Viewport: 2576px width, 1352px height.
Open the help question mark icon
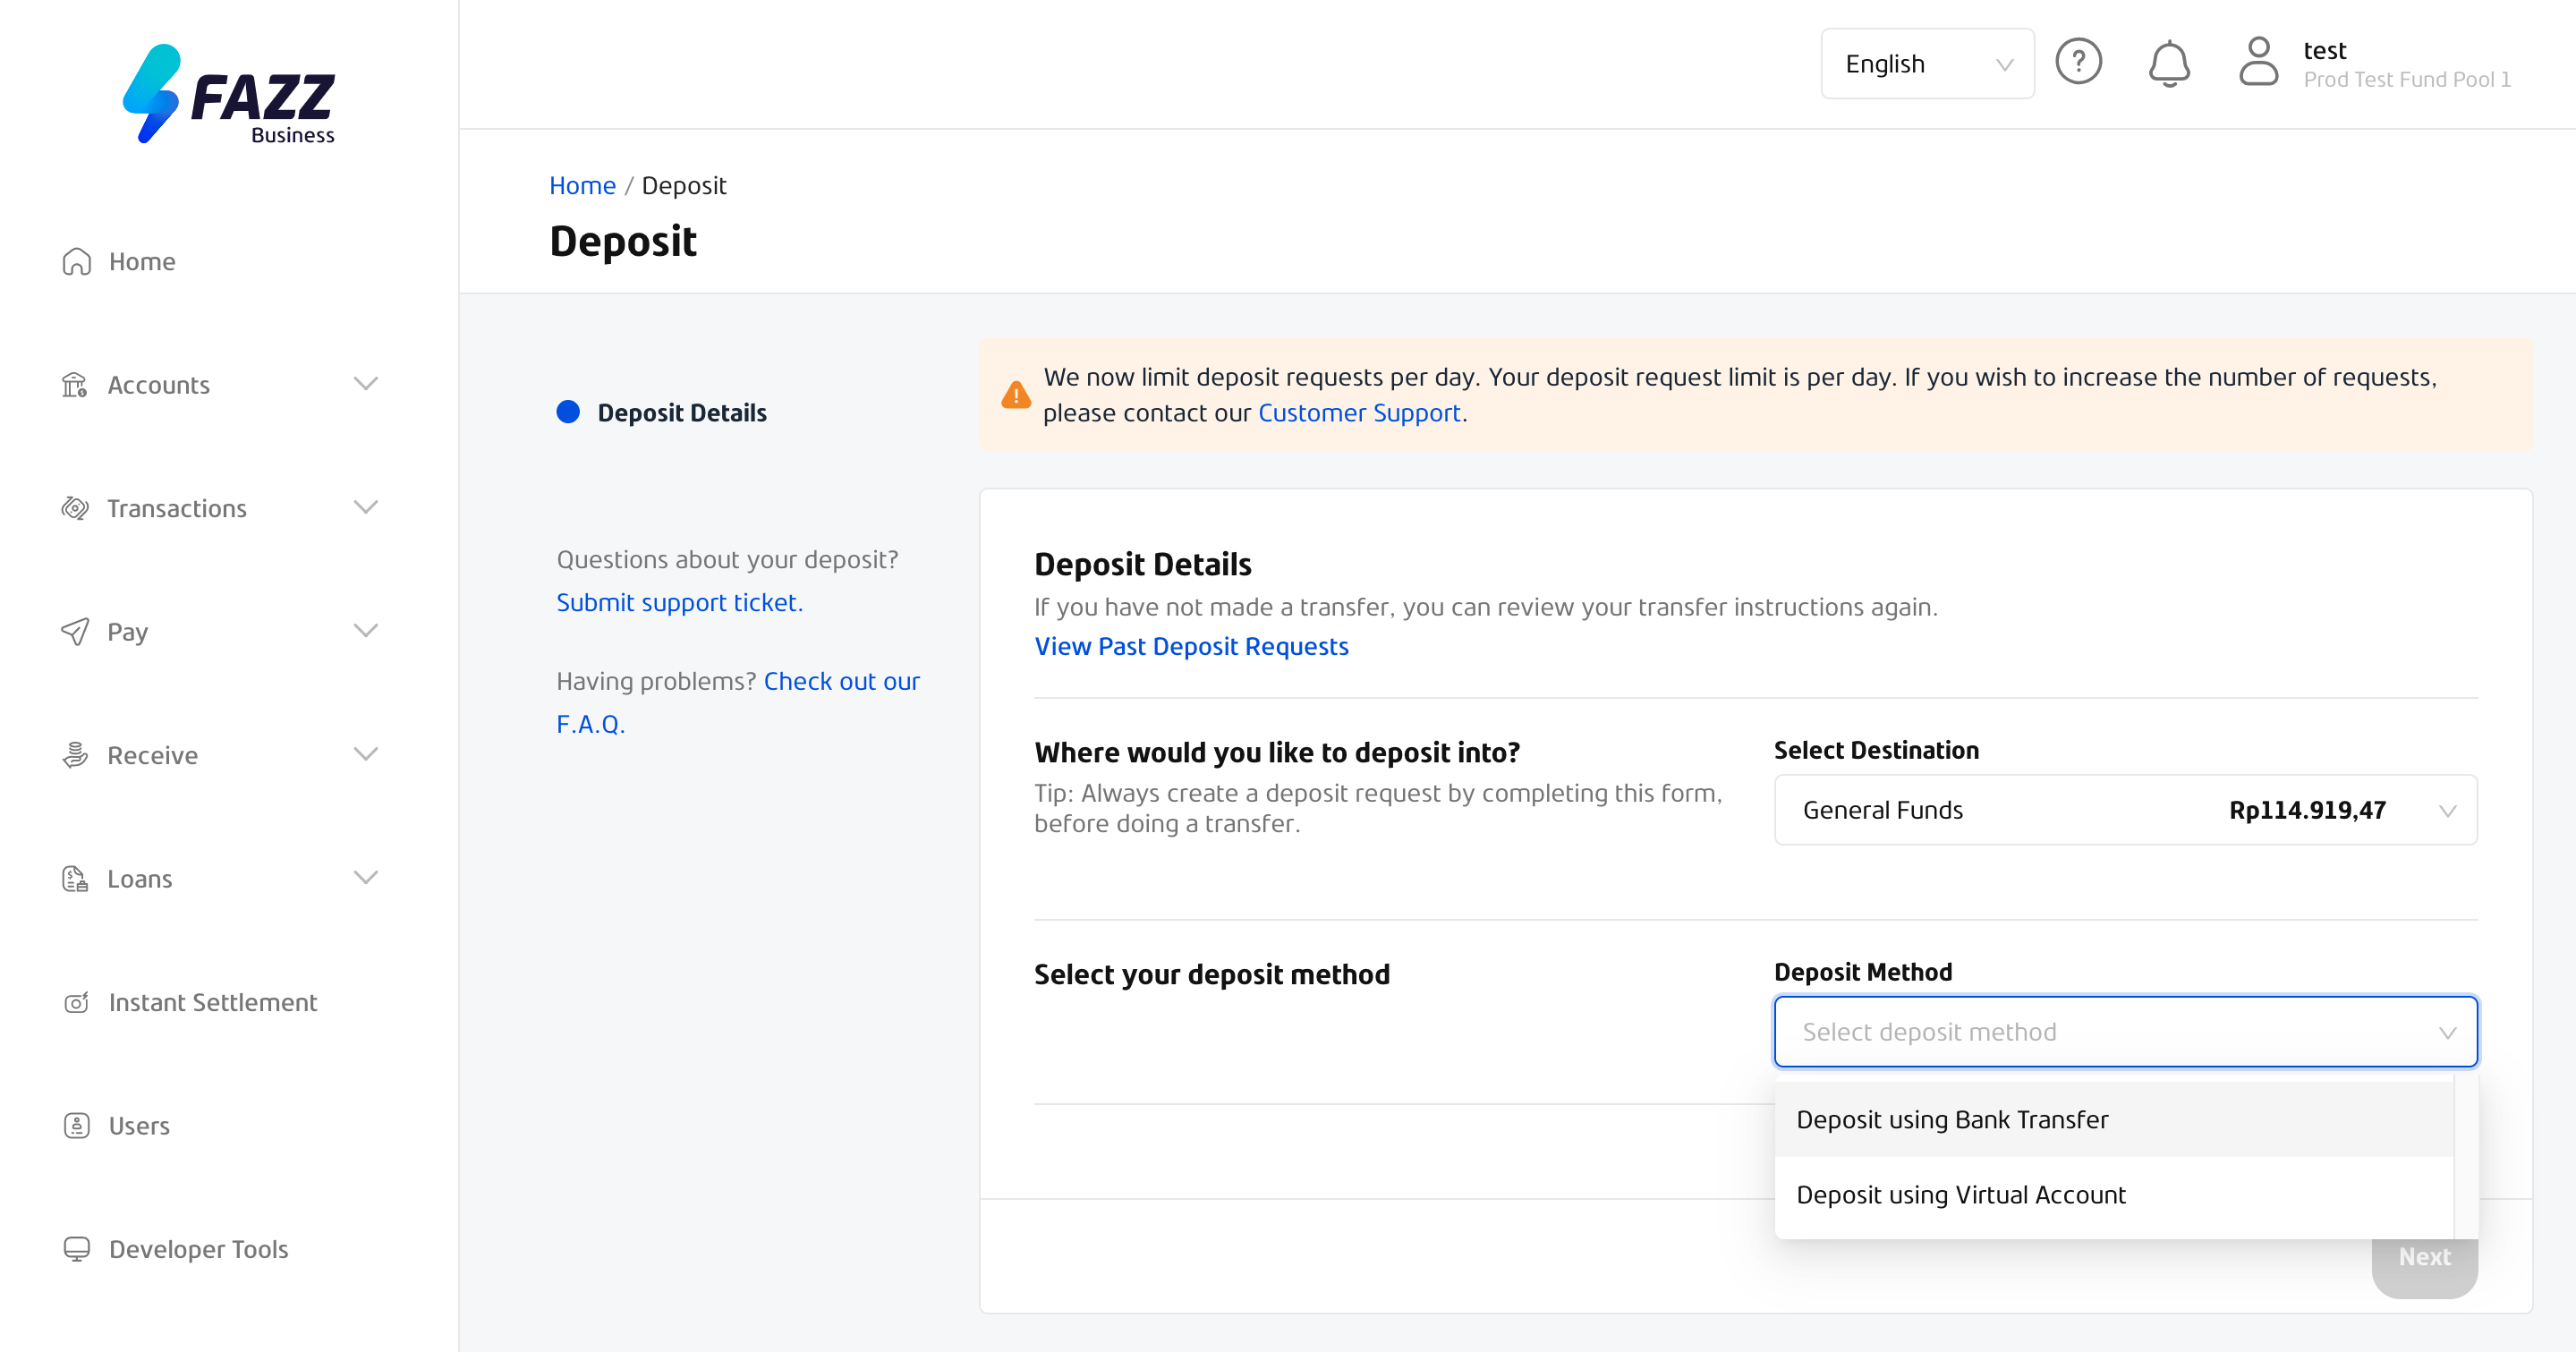tap(2078, 62)
